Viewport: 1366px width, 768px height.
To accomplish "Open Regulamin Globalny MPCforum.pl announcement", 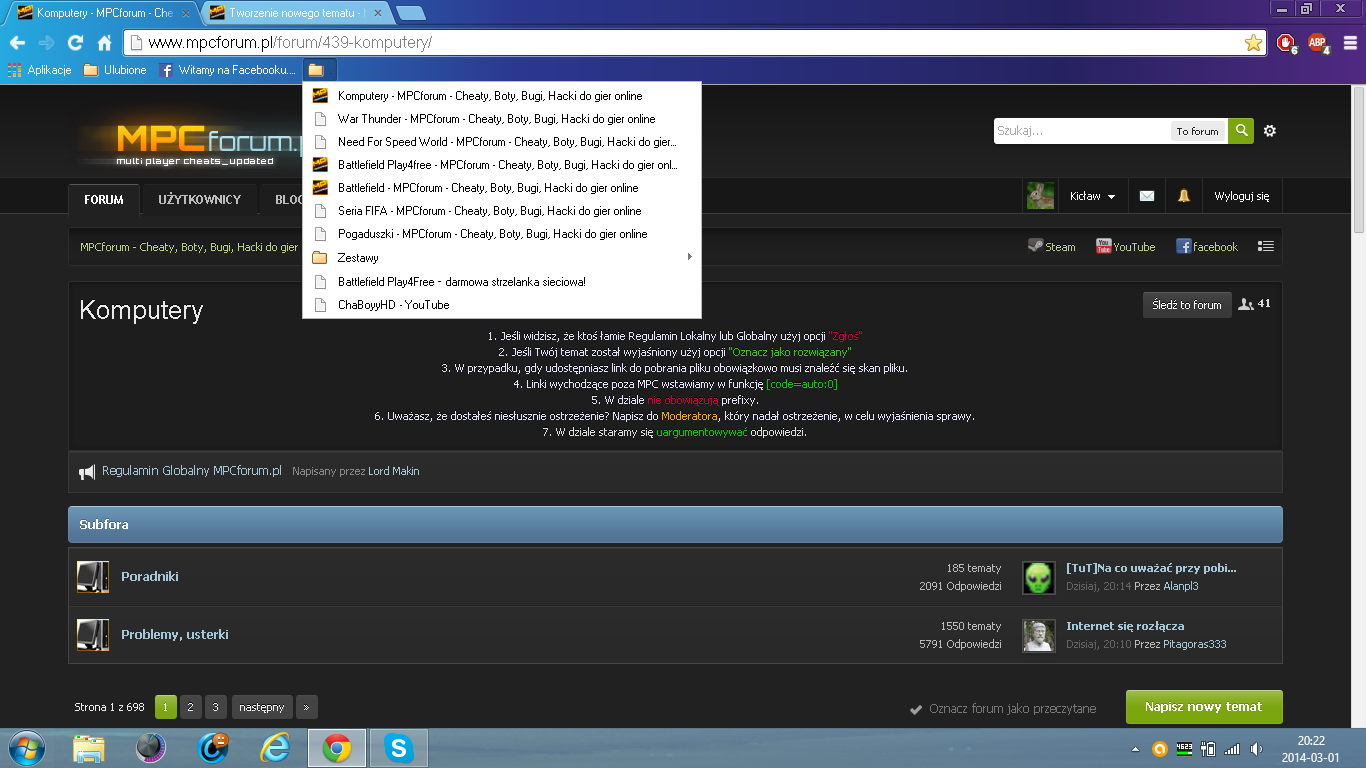I will pyautogui.click(x=192, y=470).
